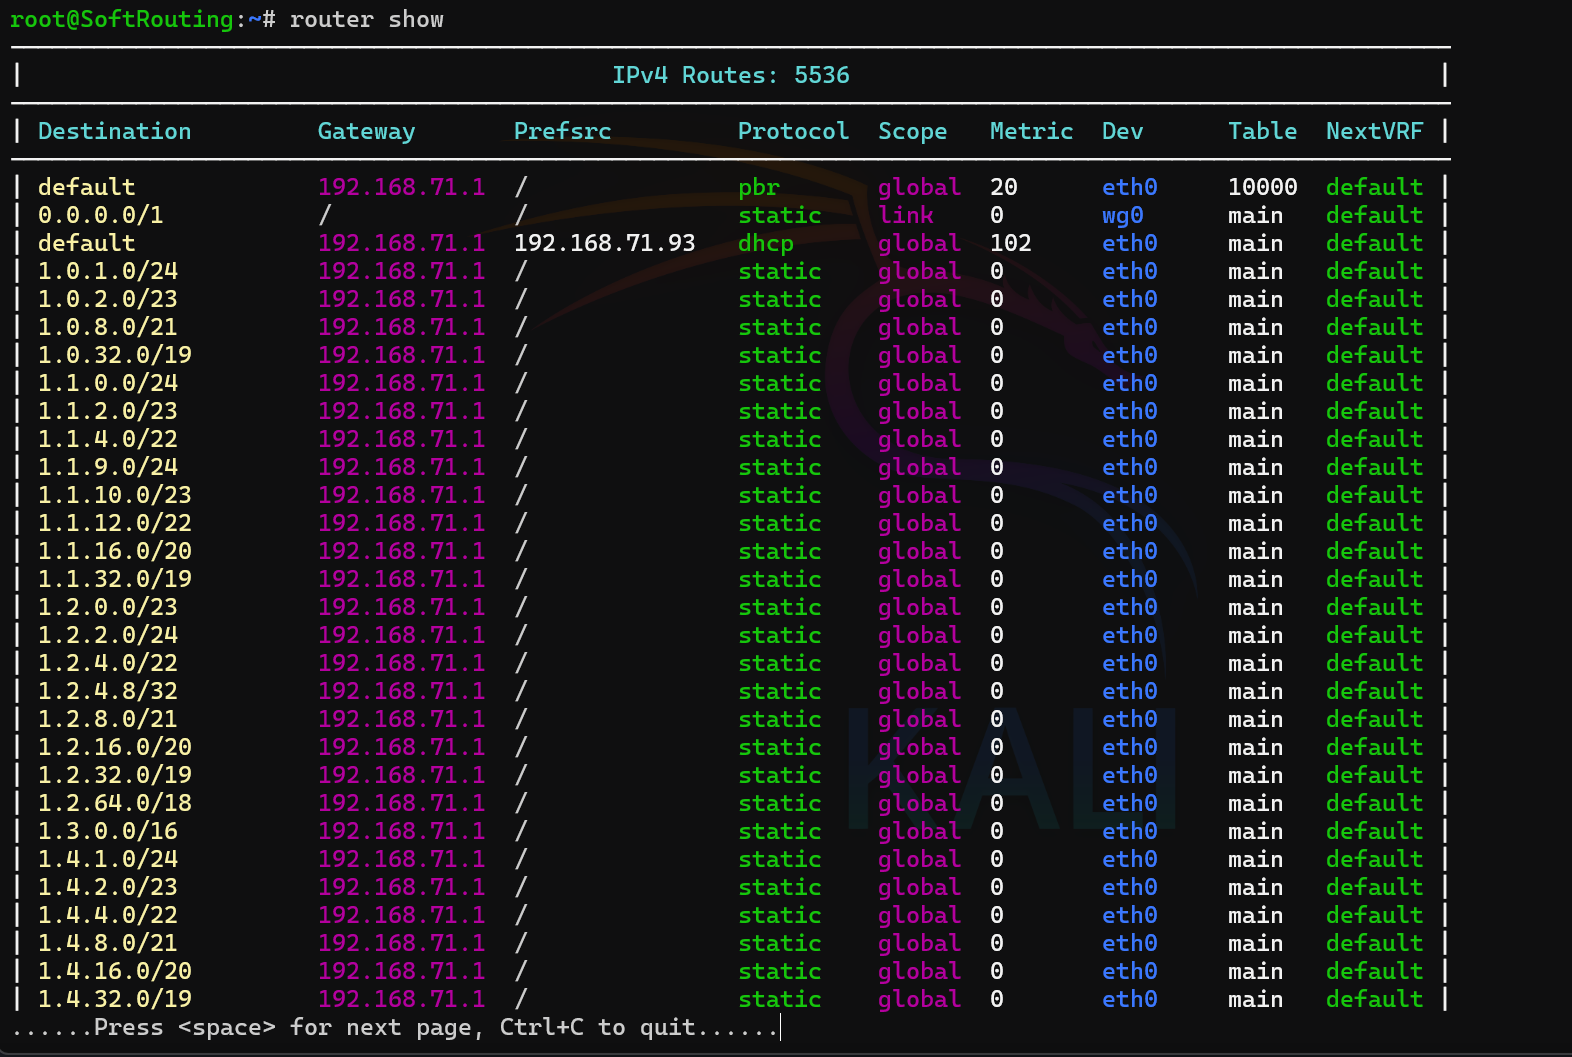Click the pbr protocol value
This screenshot has height=1057, width=1572.
tap(759, 187)
